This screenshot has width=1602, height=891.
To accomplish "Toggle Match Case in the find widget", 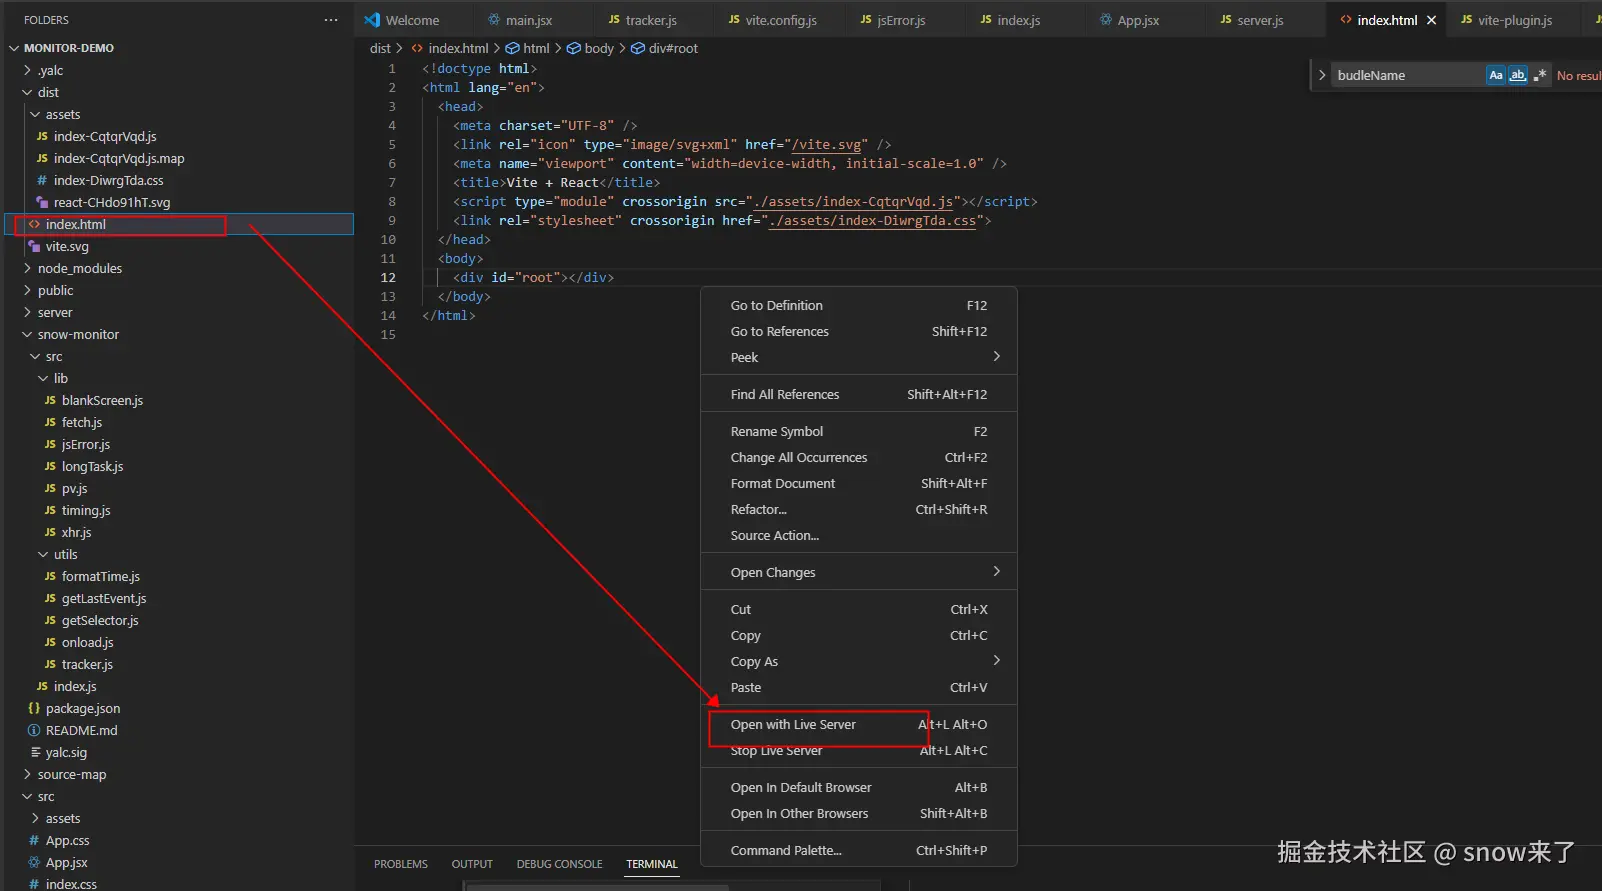I will coord(1496,75).
